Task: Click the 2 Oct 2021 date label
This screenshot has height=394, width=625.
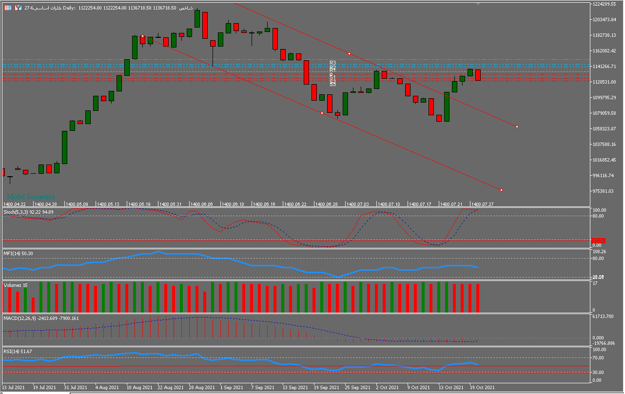Action: (x=387, y=387)
